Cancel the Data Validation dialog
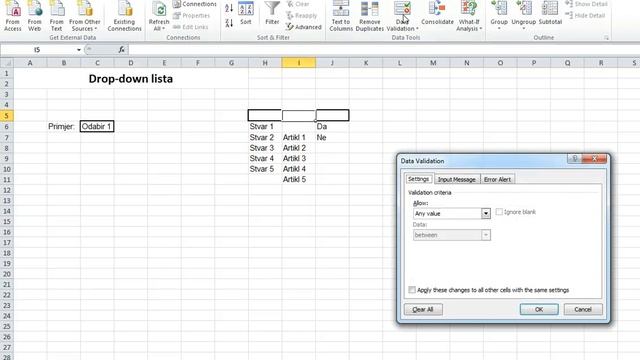The image size is (640, 360). pyautogui.click(x=582, y=309)
